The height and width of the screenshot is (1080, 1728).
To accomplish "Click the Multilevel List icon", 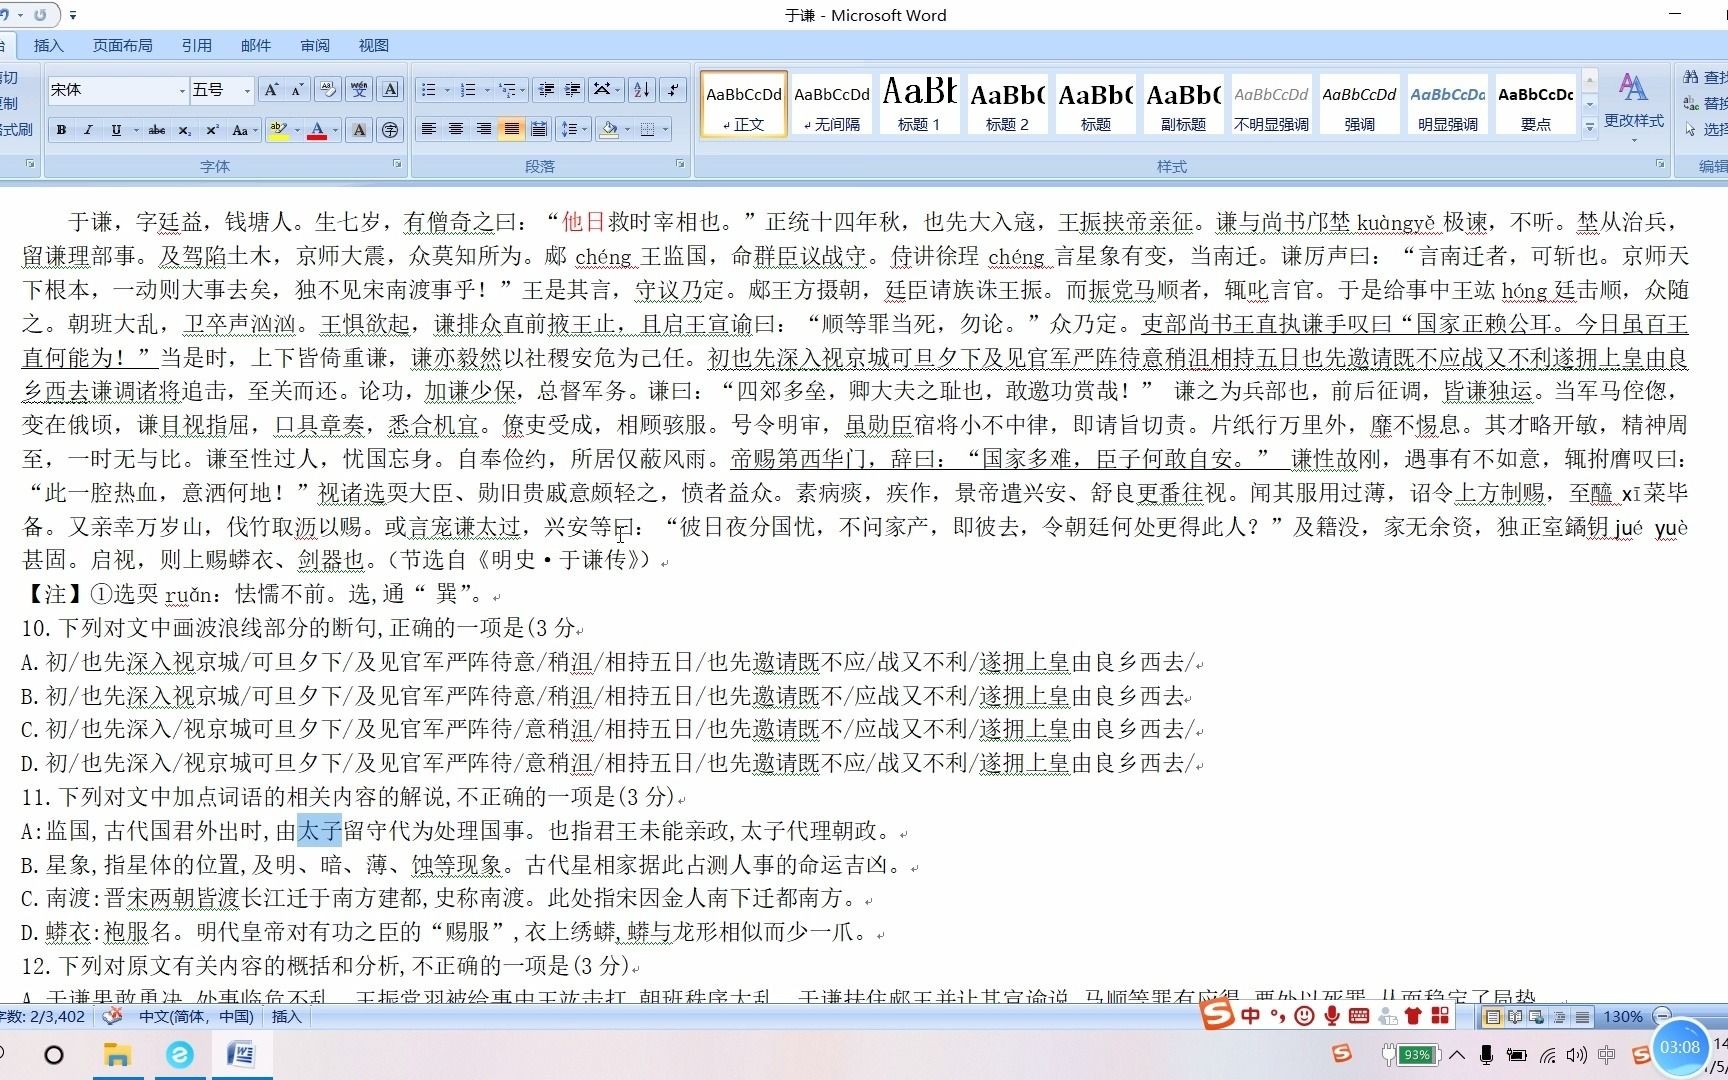I will click(507, 90).
